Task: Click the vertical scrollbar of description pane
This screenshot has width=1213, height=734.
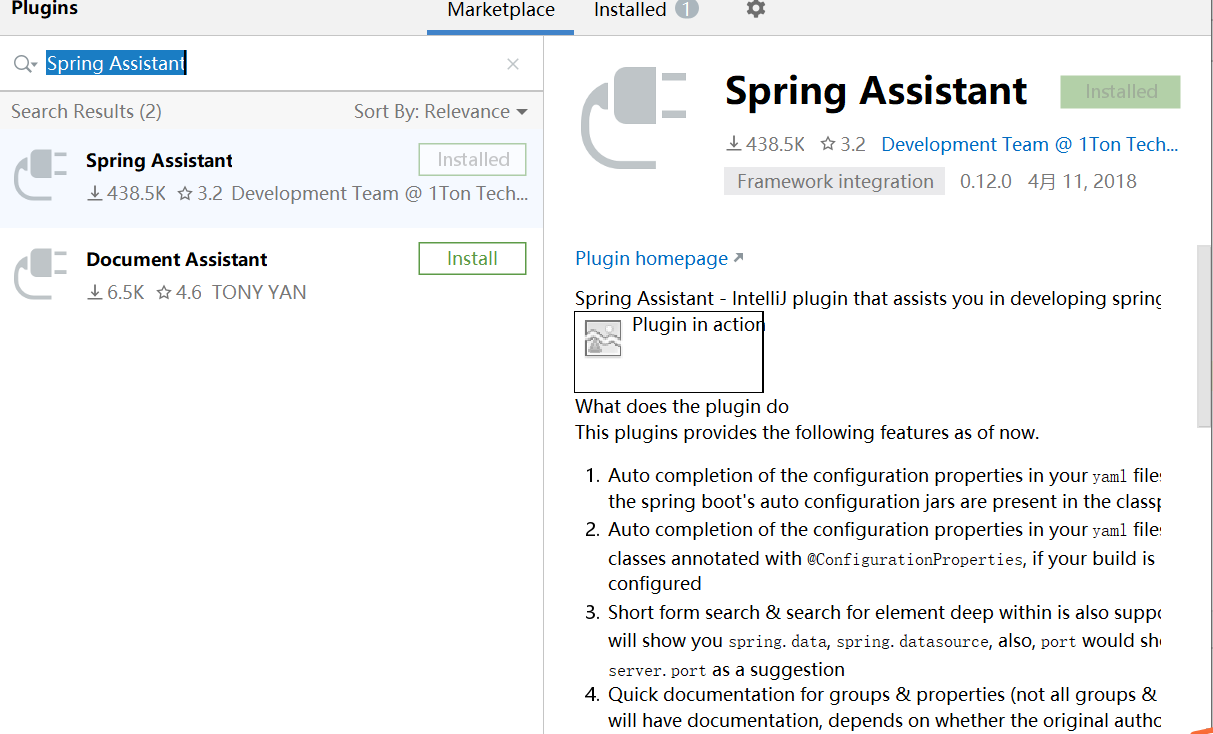Action: point(1204,335)
